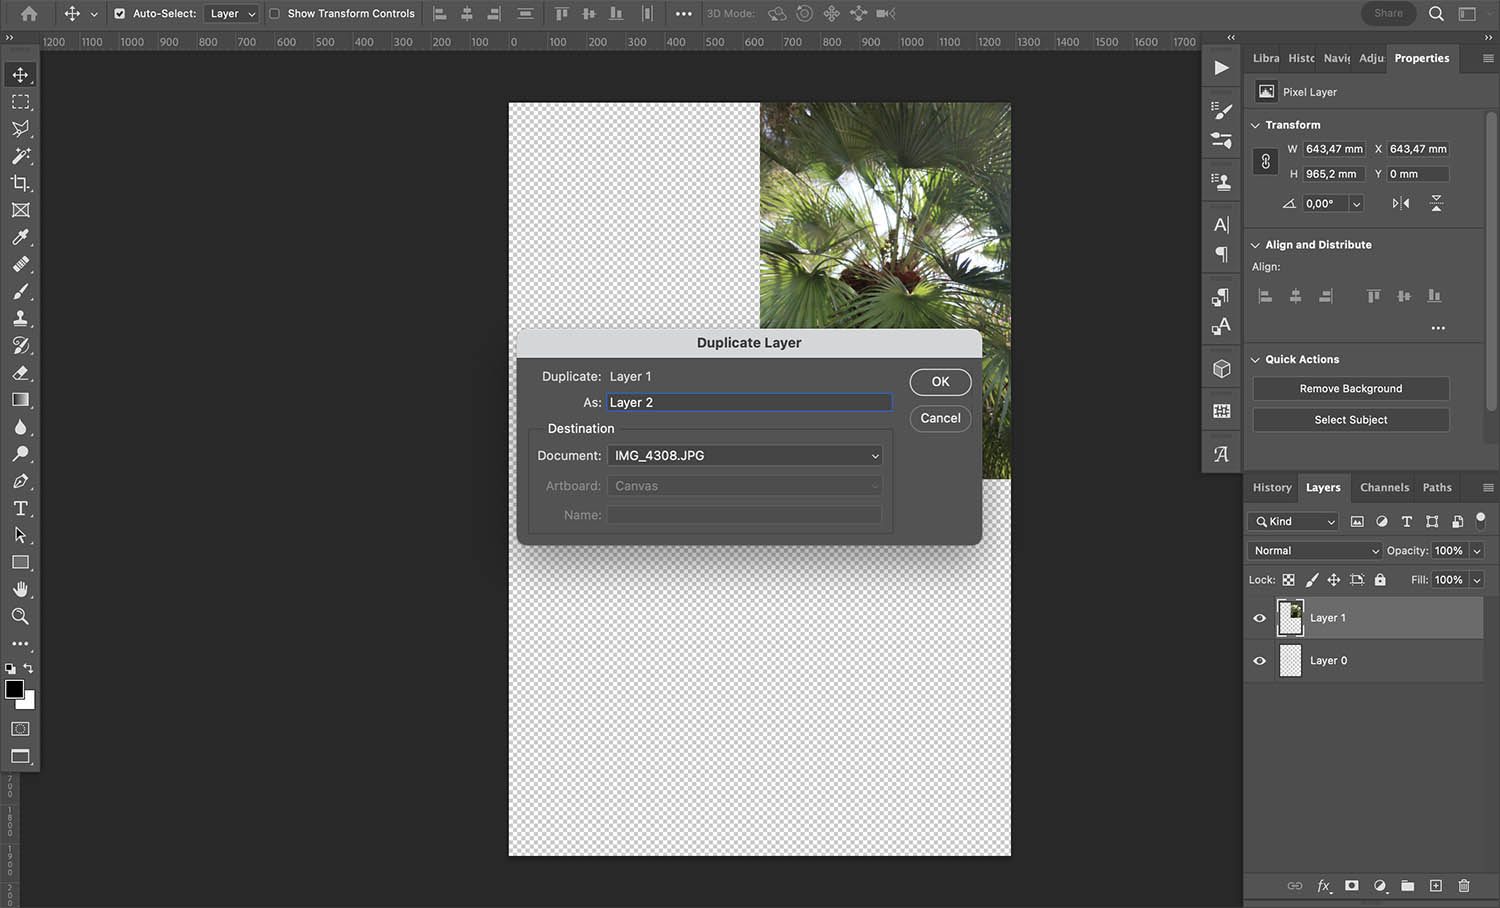Click the Layer 2 name input field
This screenshot has width=1500, height=908.
coord(749,402)
